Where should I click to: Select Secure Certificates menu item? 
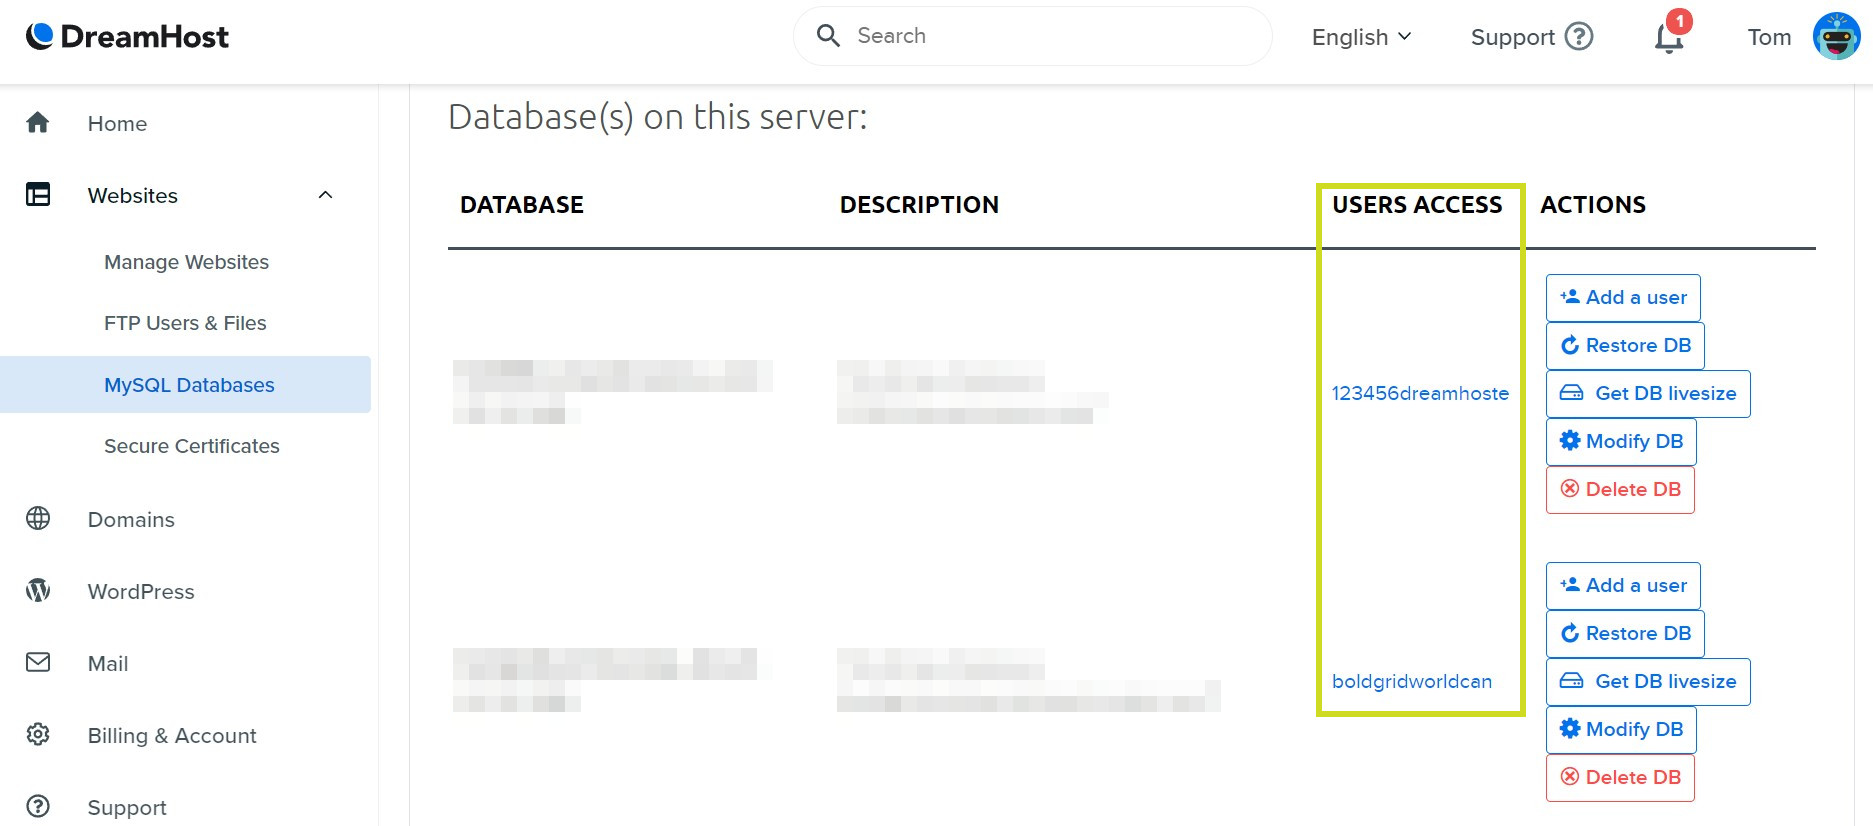191,446
